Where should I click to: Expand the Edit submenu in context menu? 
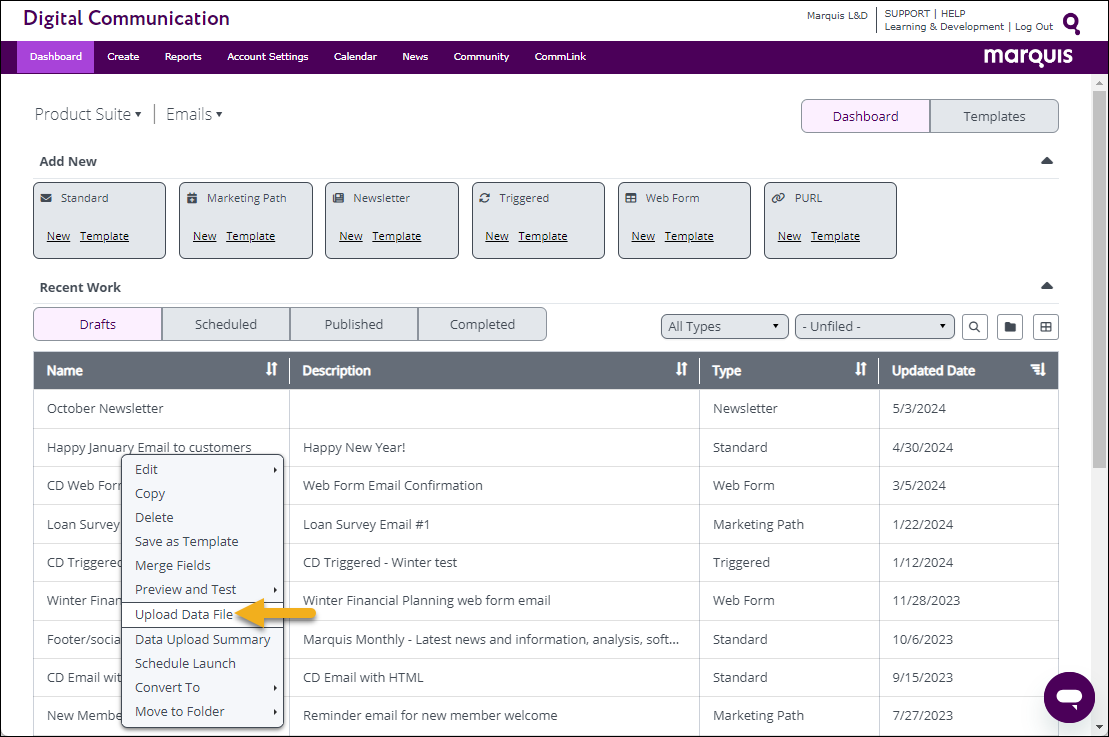tap(203, 470)
